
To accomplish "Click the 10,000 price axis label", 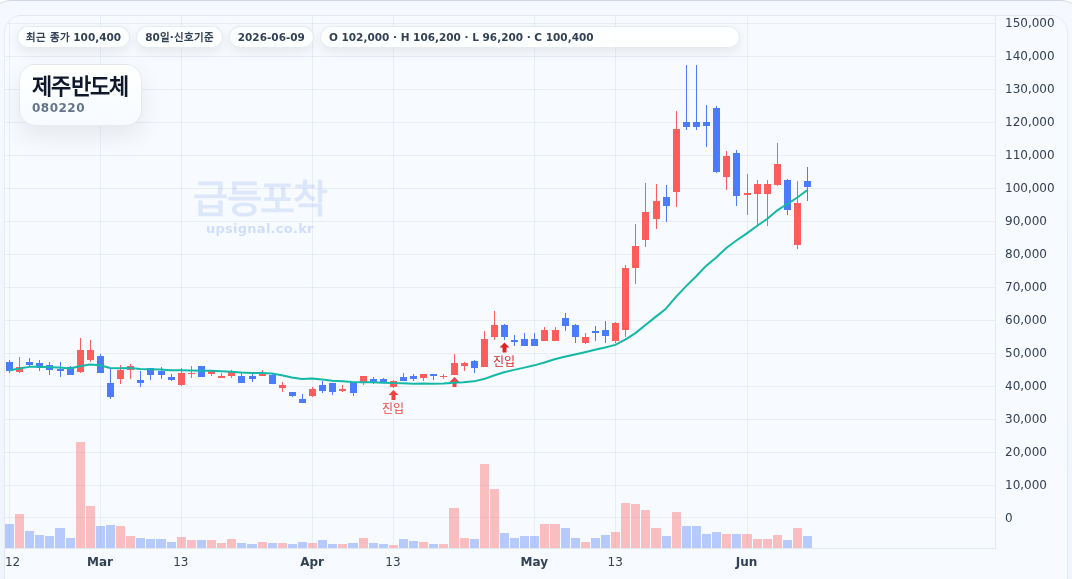I will pyautogui.click(x=1026, y=485).
